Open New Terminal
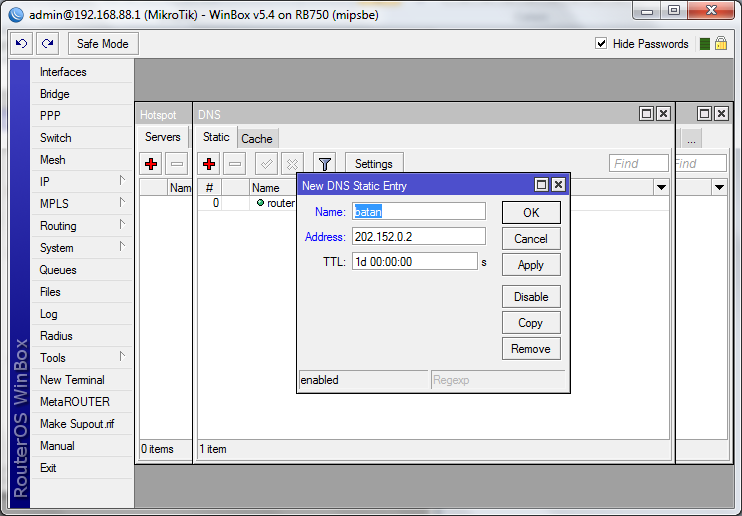 (81, 380)
